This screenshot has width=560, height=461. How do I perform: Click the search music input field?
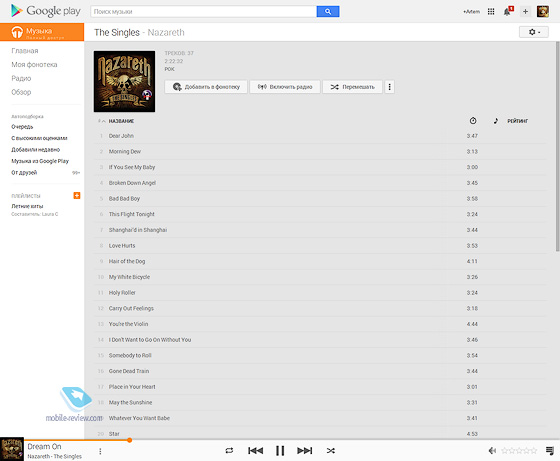coord(204,11)
